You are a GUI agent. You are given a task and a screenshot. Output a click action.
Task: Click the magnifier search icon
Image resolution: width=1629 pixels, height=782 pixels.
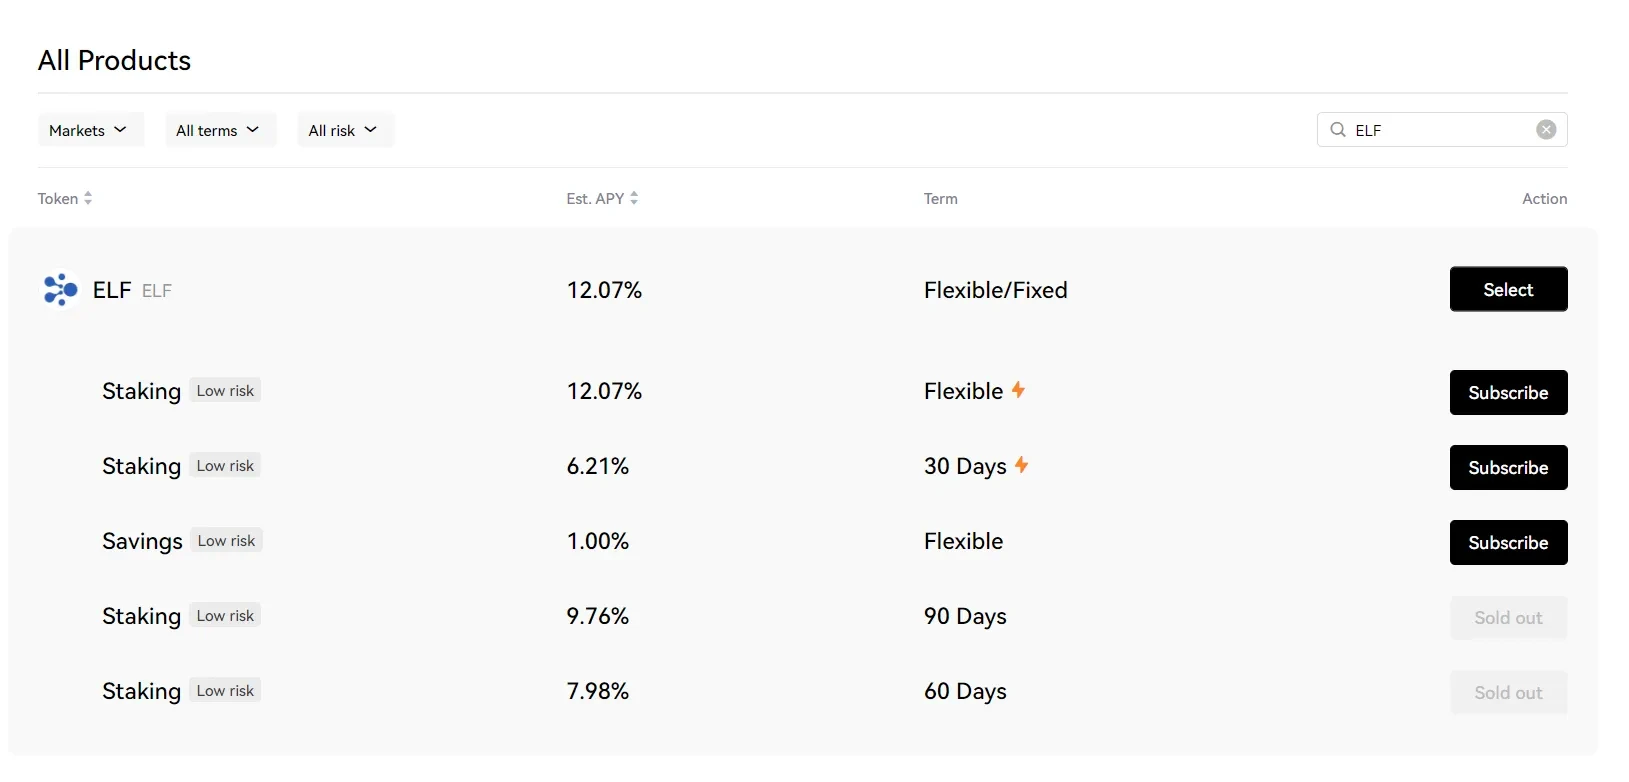click(1338, 130)
